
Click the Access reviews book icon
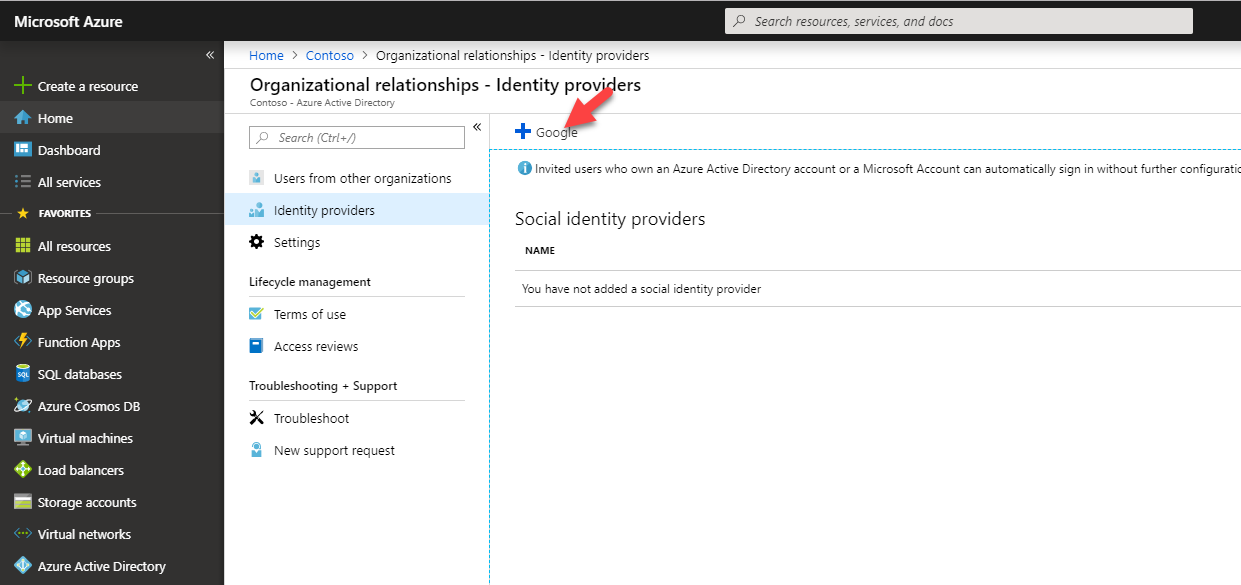pos(257,346)
